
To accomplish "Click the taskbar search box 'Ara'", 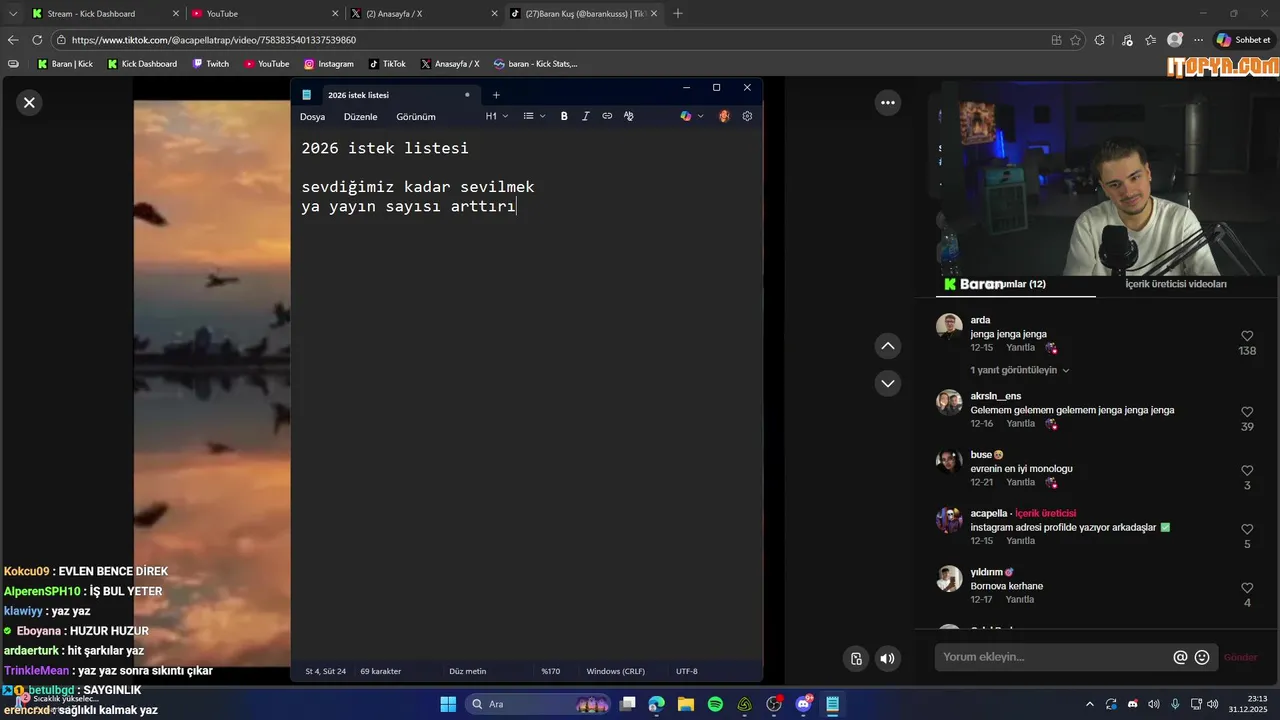I will point(540,704).
